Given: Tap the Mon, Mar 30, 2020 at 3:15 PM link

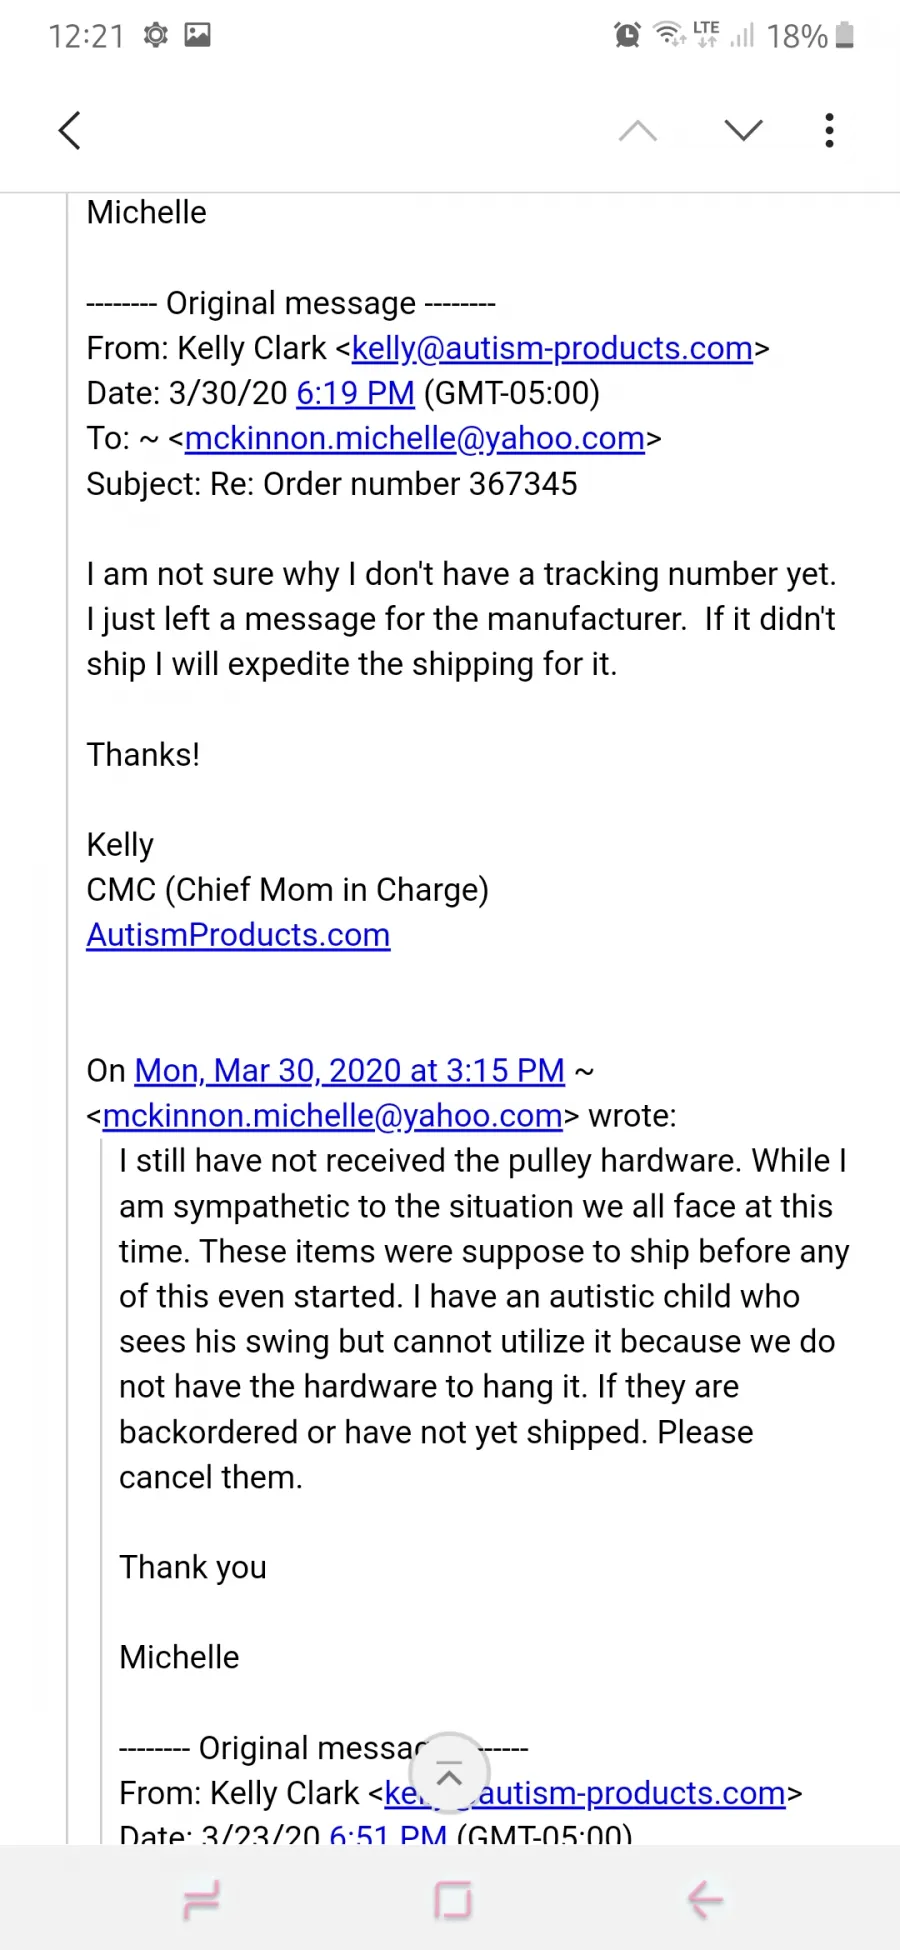Looking at the screenshot, I should click(350, 1071).
